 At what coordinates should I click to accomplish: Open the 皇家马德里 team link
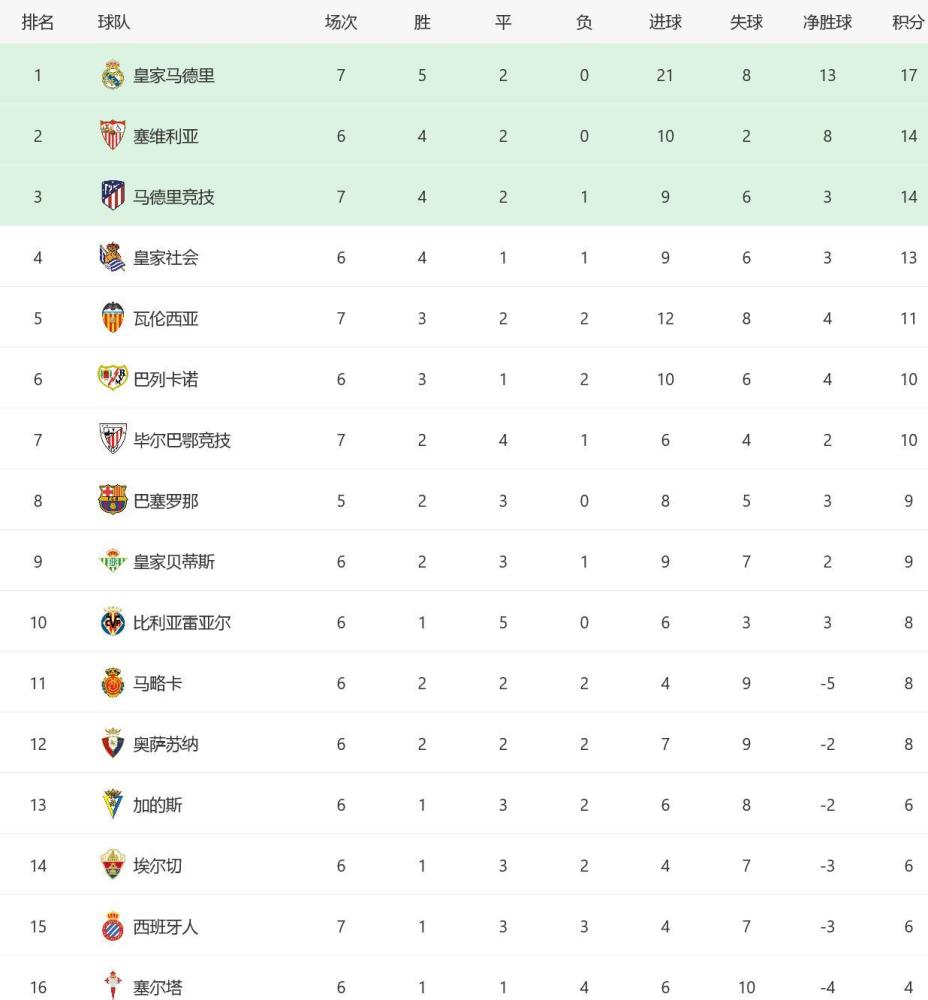(x=173, y=75)
